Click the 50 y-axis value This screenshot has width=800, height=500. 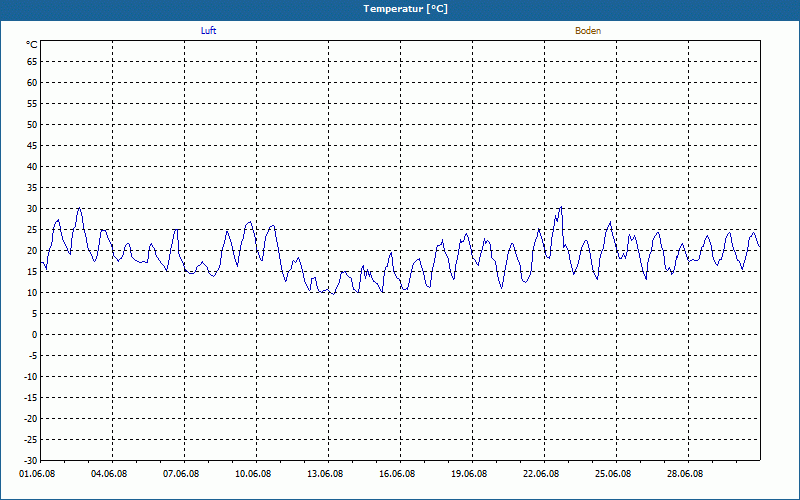click(x=32, y=124)
